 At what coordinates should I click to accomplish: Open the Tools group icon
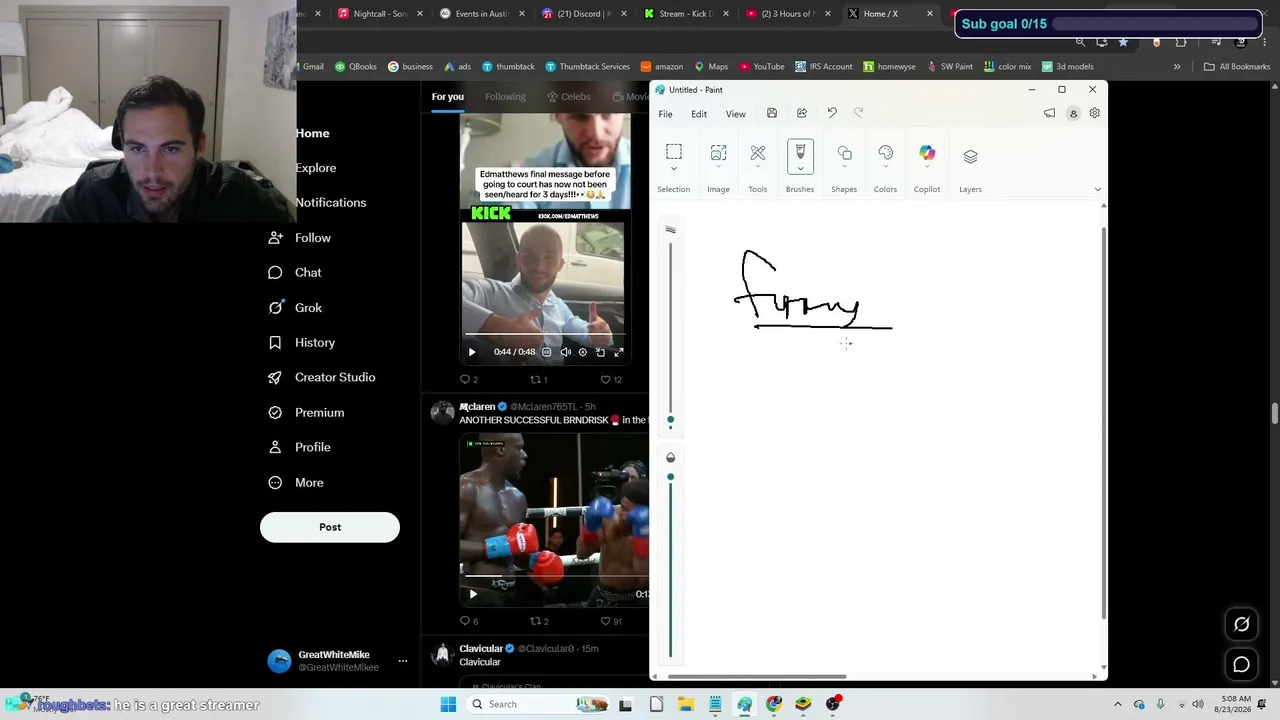click(x=758, y=153)
